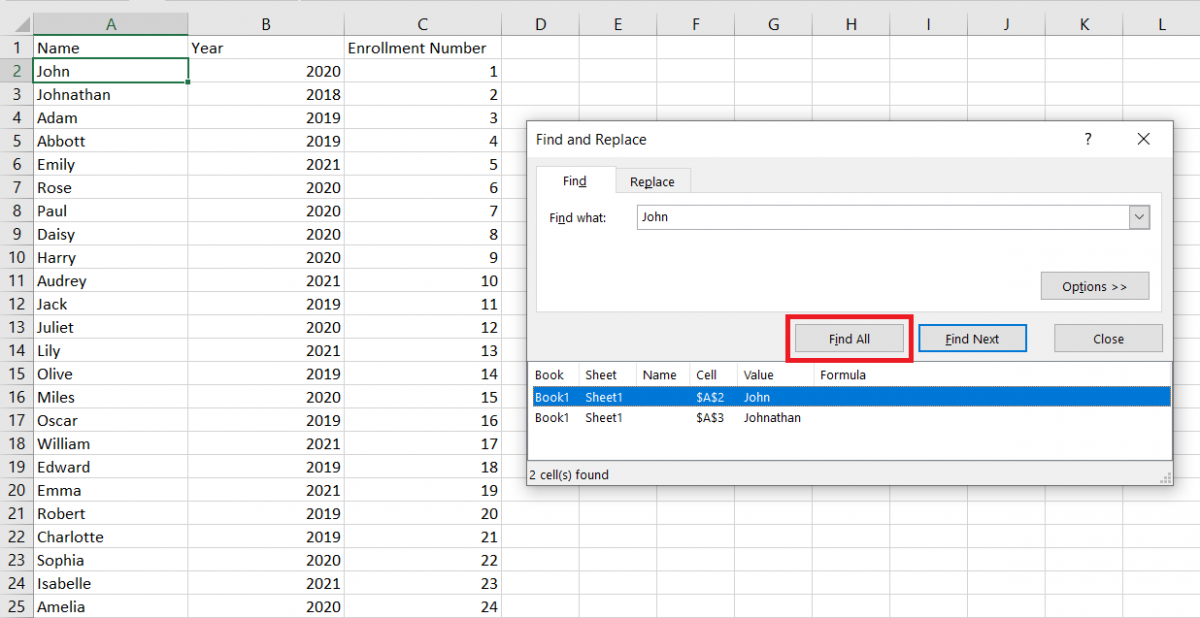Click enrollment number 10 cell
The height and width of the screenshot is (618, 1200).
pos(423,281)
